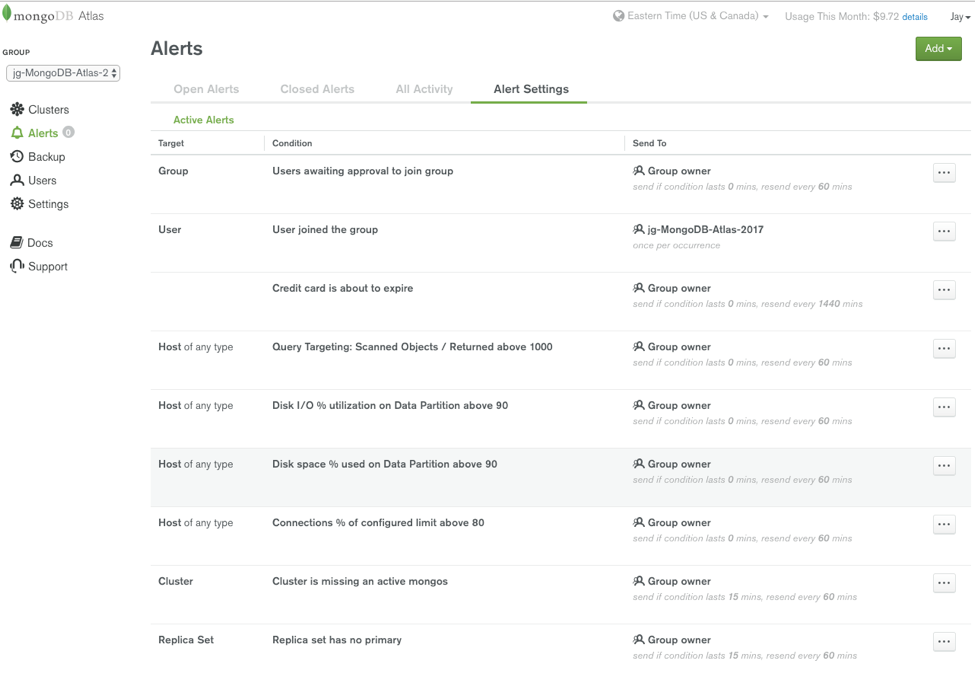Click the green Add dropdown button
The image size is (975, 677).
[x=938, y=49]
